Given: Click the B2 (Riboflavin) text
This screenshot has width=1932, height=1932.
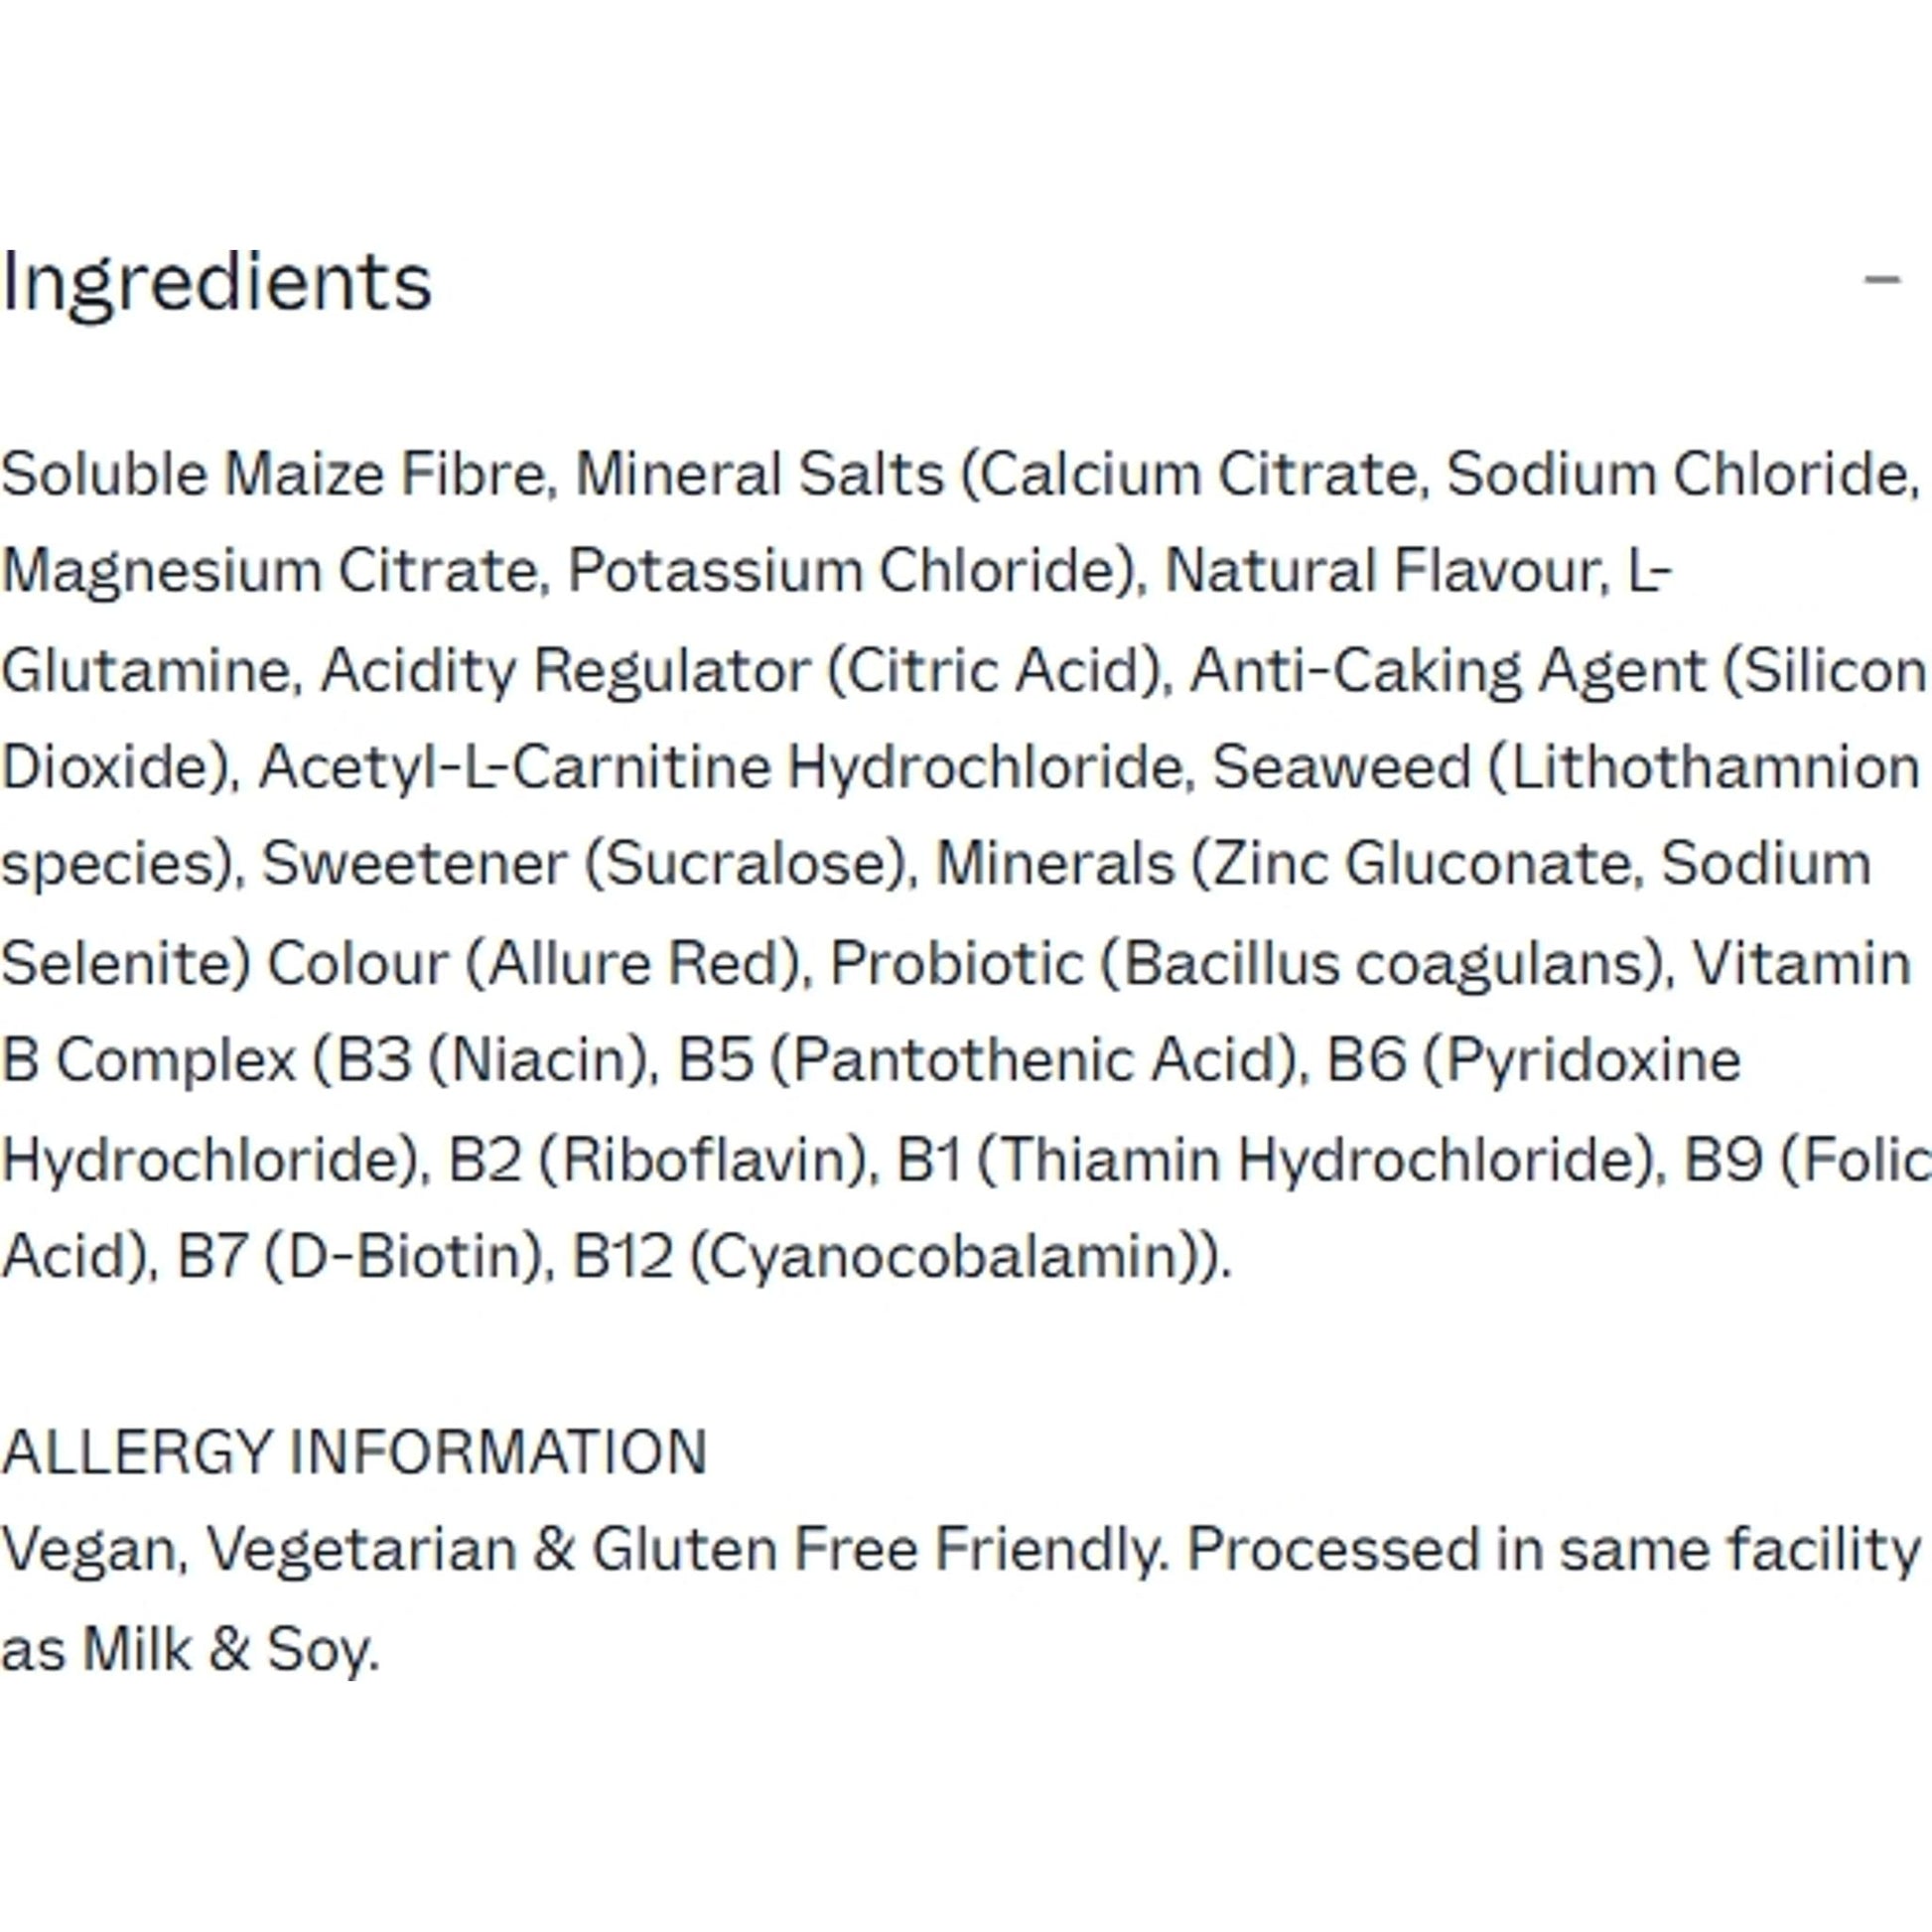Looking at the screenshot, I should (x=658, y=1159).
